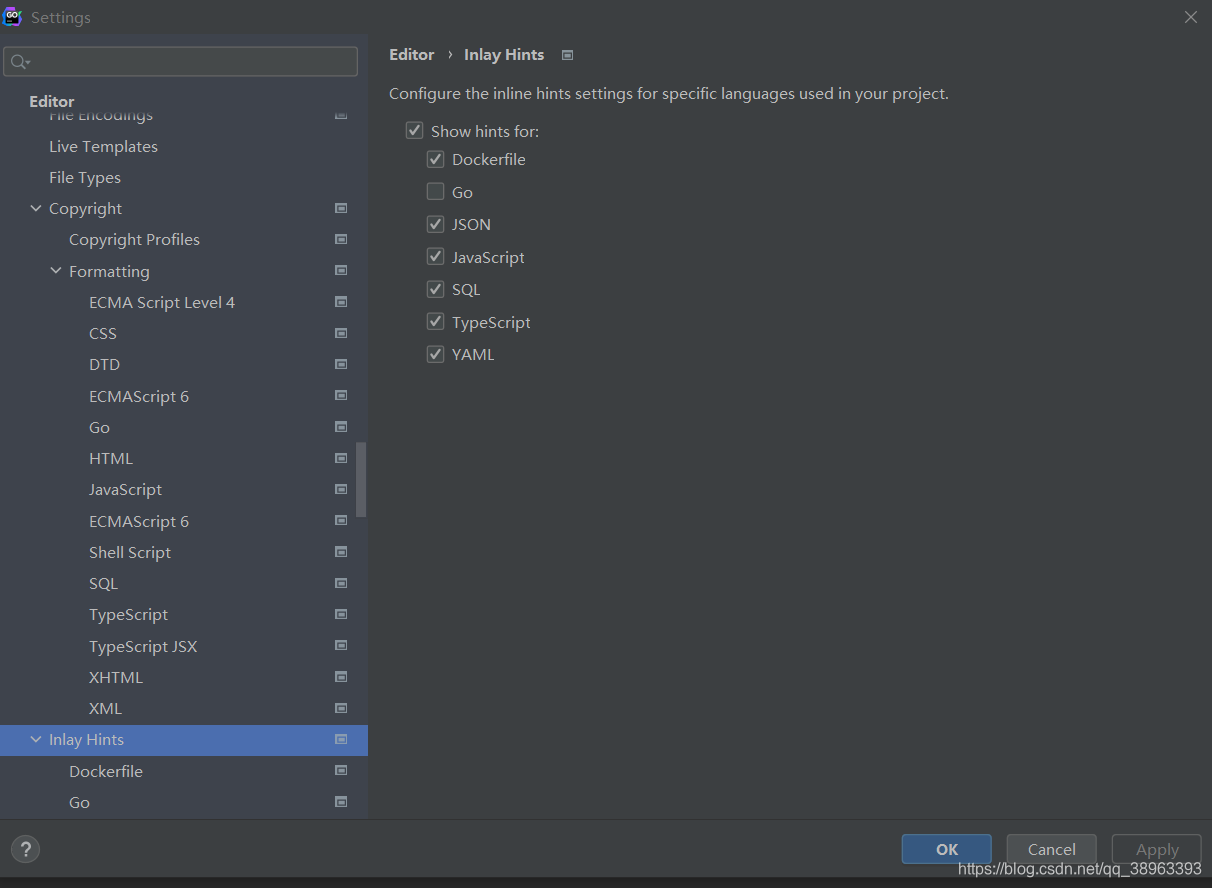This screenshot has width=1212, height=888.
Task: Click Editor in the breadcrumb
Action: 412,55
